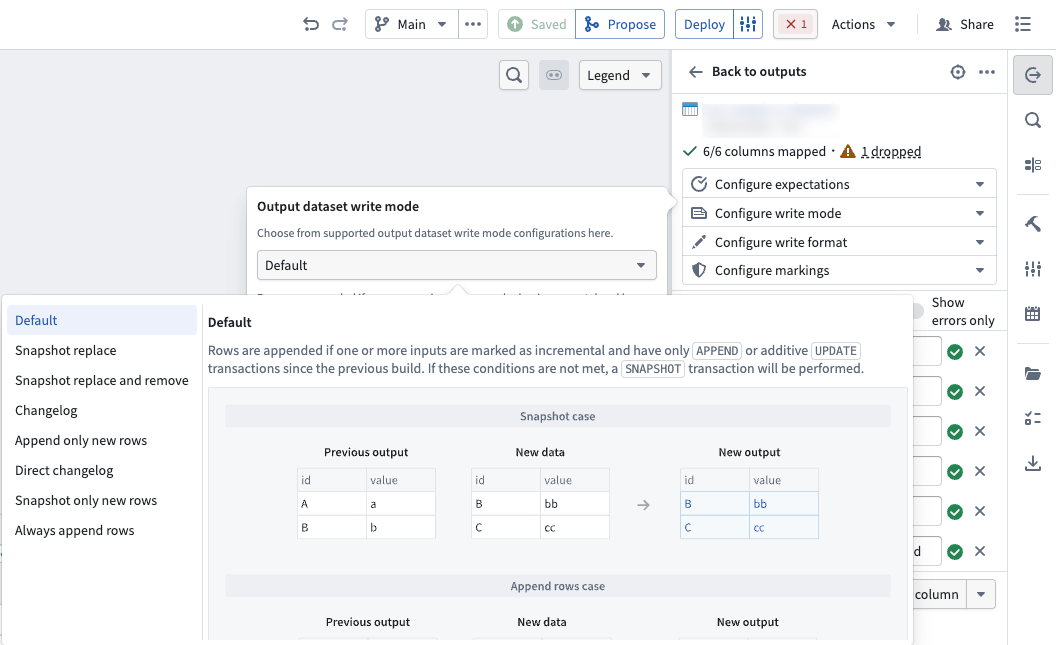Open the branch more options ellipsis
The height and width of the screenshot is (645, 1056).
coord(473,24)
